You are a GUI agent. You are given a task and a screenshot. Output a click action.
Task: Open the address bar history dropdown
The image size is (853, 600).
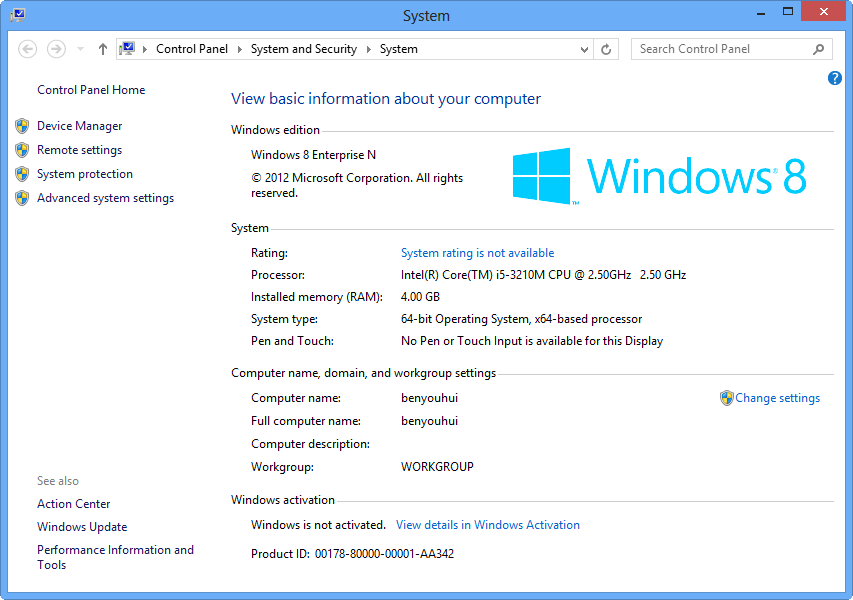click(584, 50)
